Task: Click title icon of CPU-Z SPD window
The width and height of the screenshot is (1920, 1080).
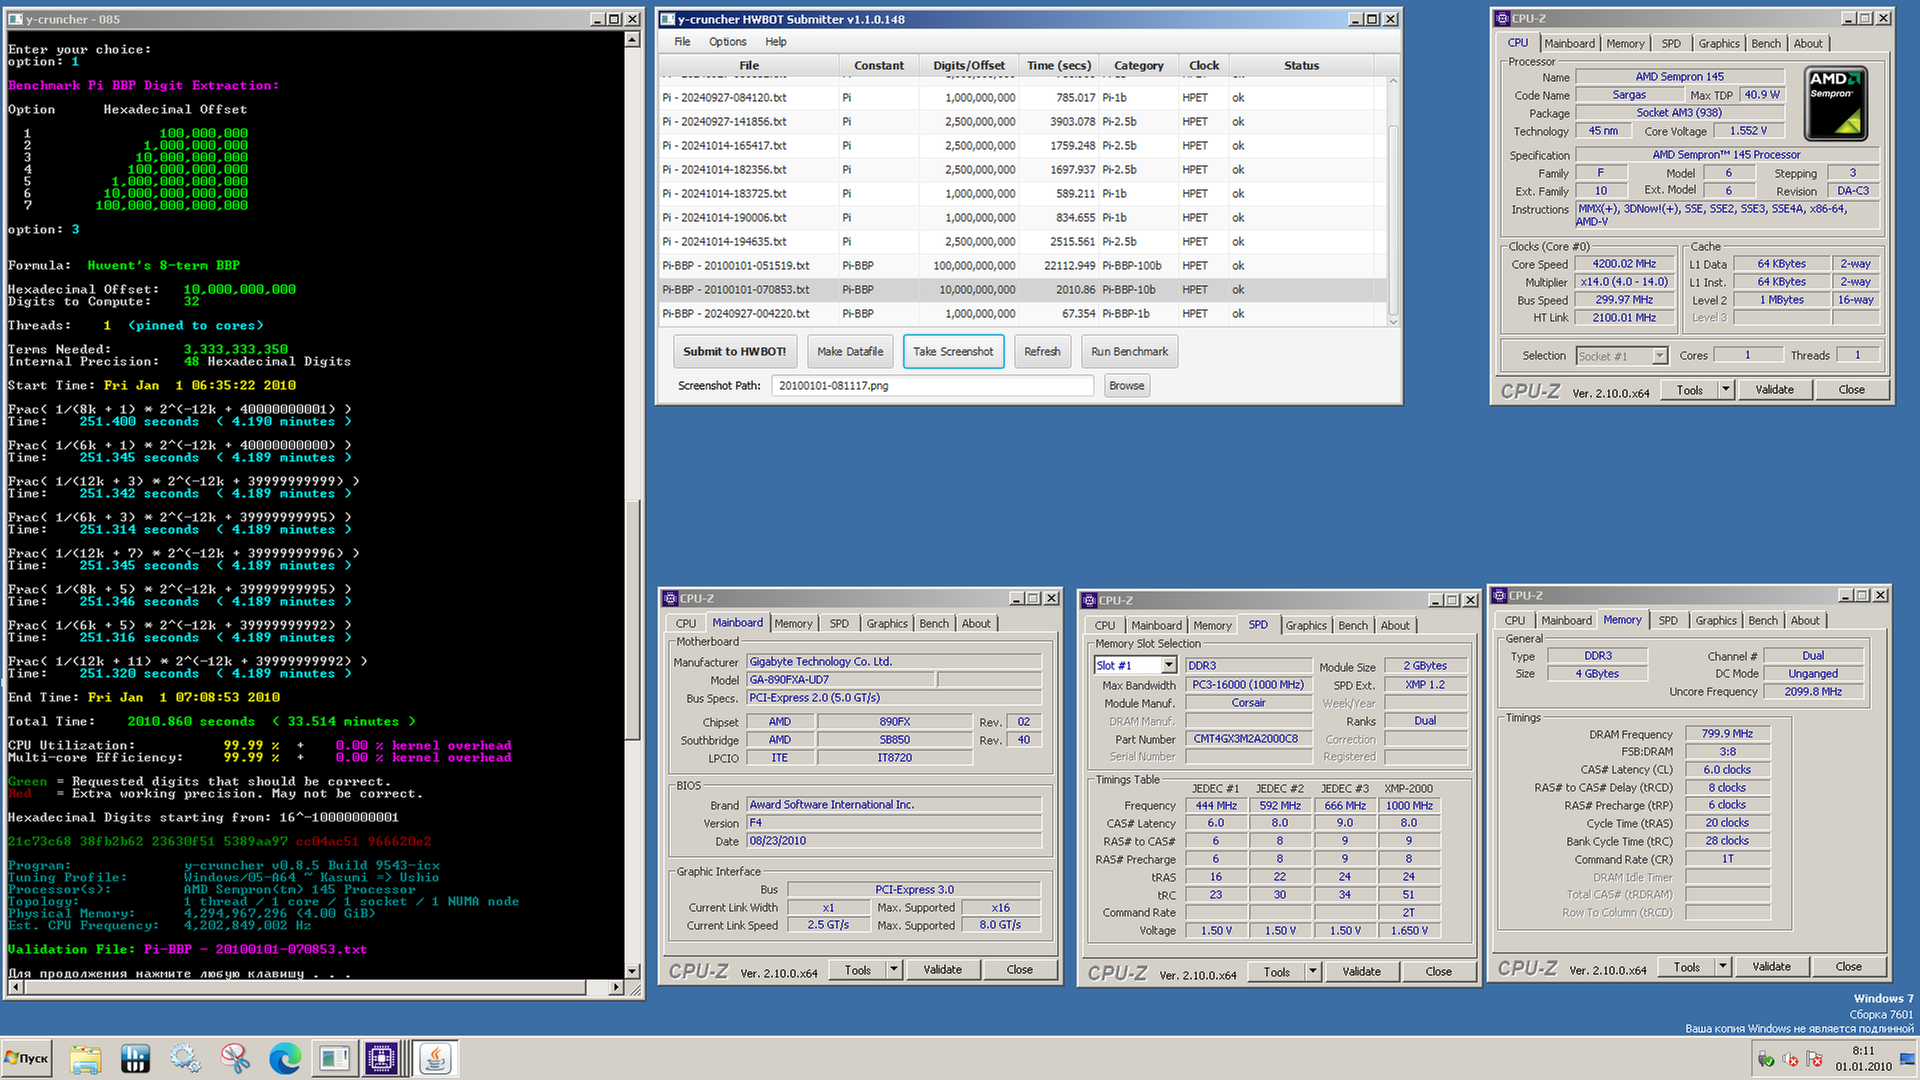Action: [x=1089, y=600]
